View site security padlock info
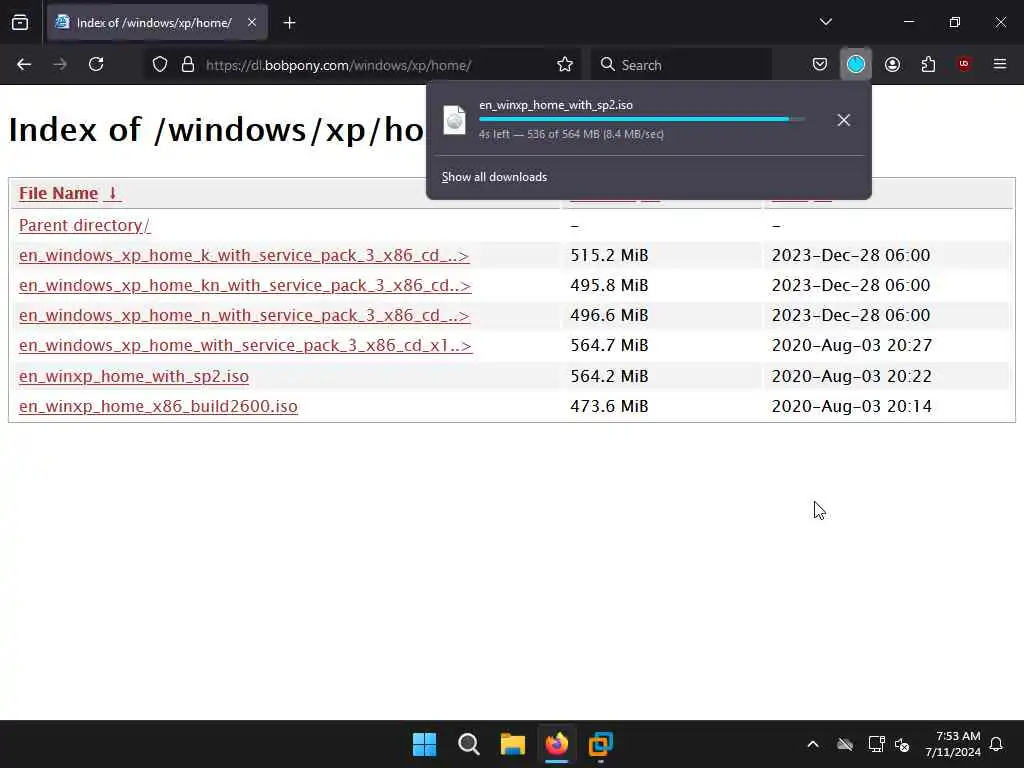The image size is (1024, 768). tap(188, 65)
